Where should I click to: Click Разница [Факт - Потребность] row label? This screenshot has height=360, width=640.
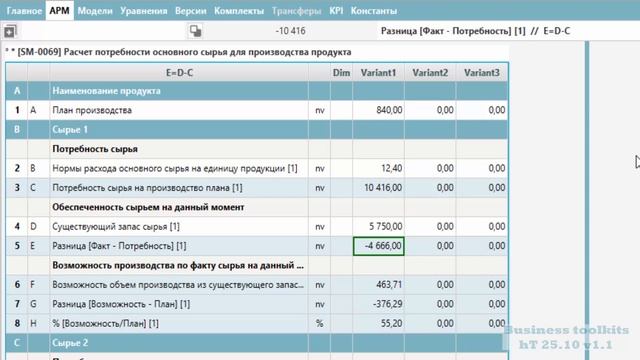(119, 246)
